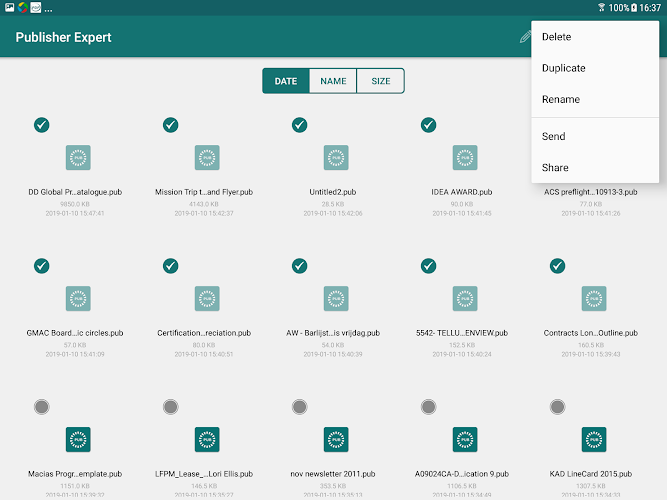
Task: Open the Contracts Lon...Outline.pub file icon
Action: pyautogui.click(x=594, y=298)
